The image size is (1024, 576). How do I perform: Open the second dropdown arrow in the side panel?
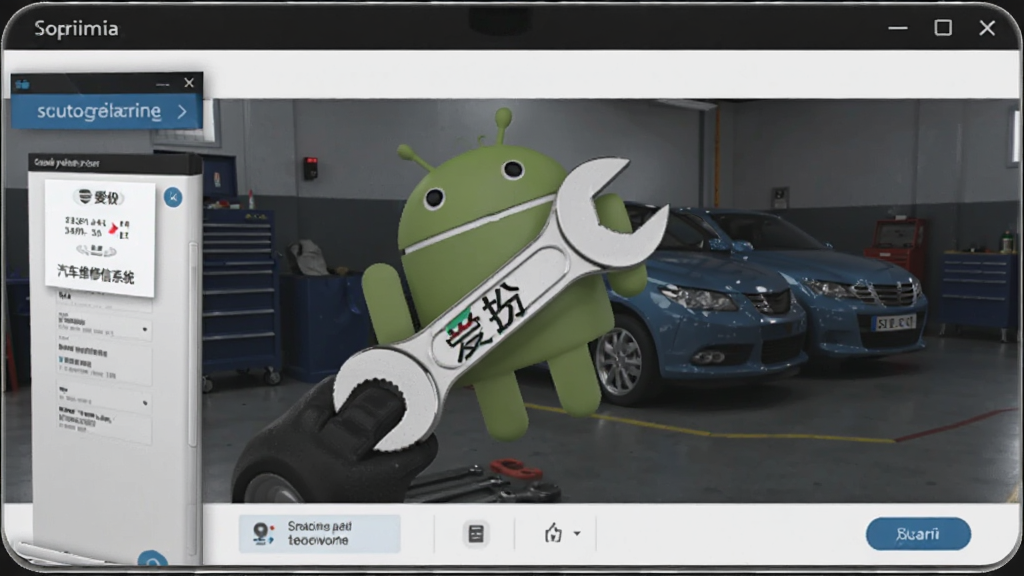click(x=145, y=403)
